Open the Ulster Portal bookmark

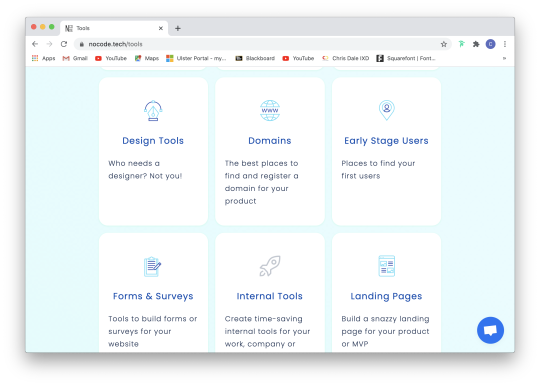(x=196, y=58)
